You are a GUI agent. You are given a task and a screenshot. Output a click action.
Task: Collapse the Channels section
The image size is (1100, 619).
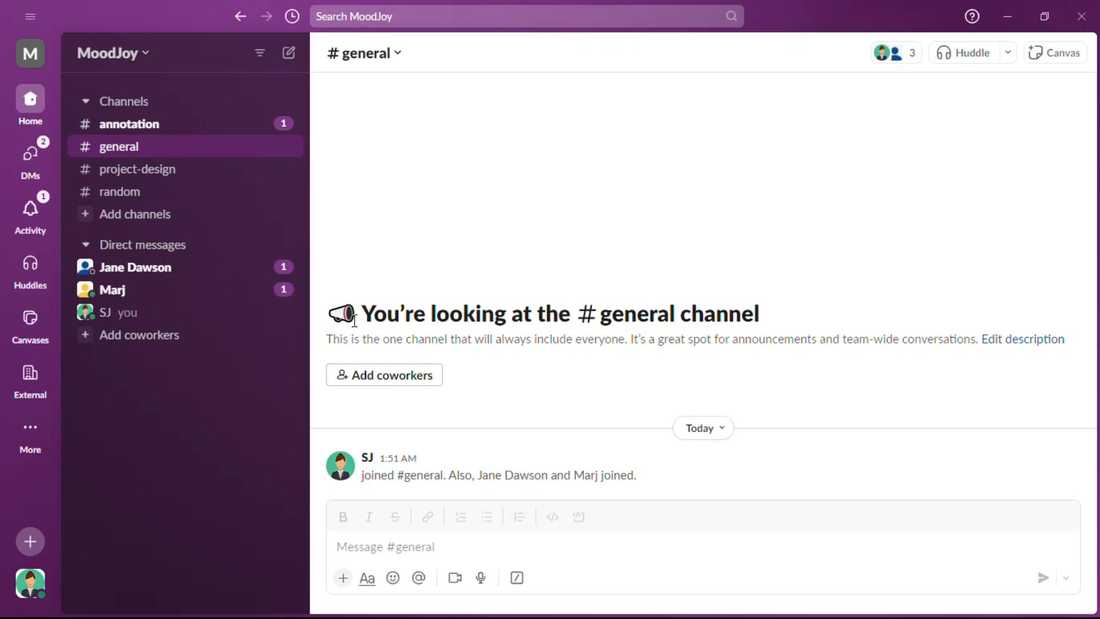86,100
